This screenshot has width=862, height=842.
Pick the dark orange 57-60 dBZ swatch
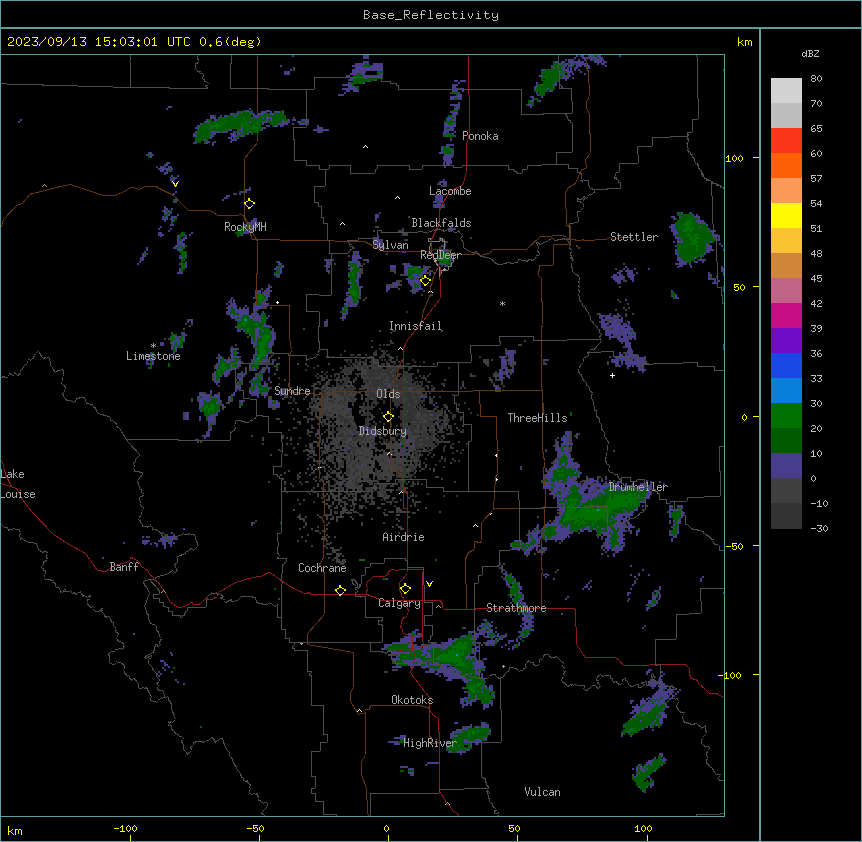click(786, 166)
